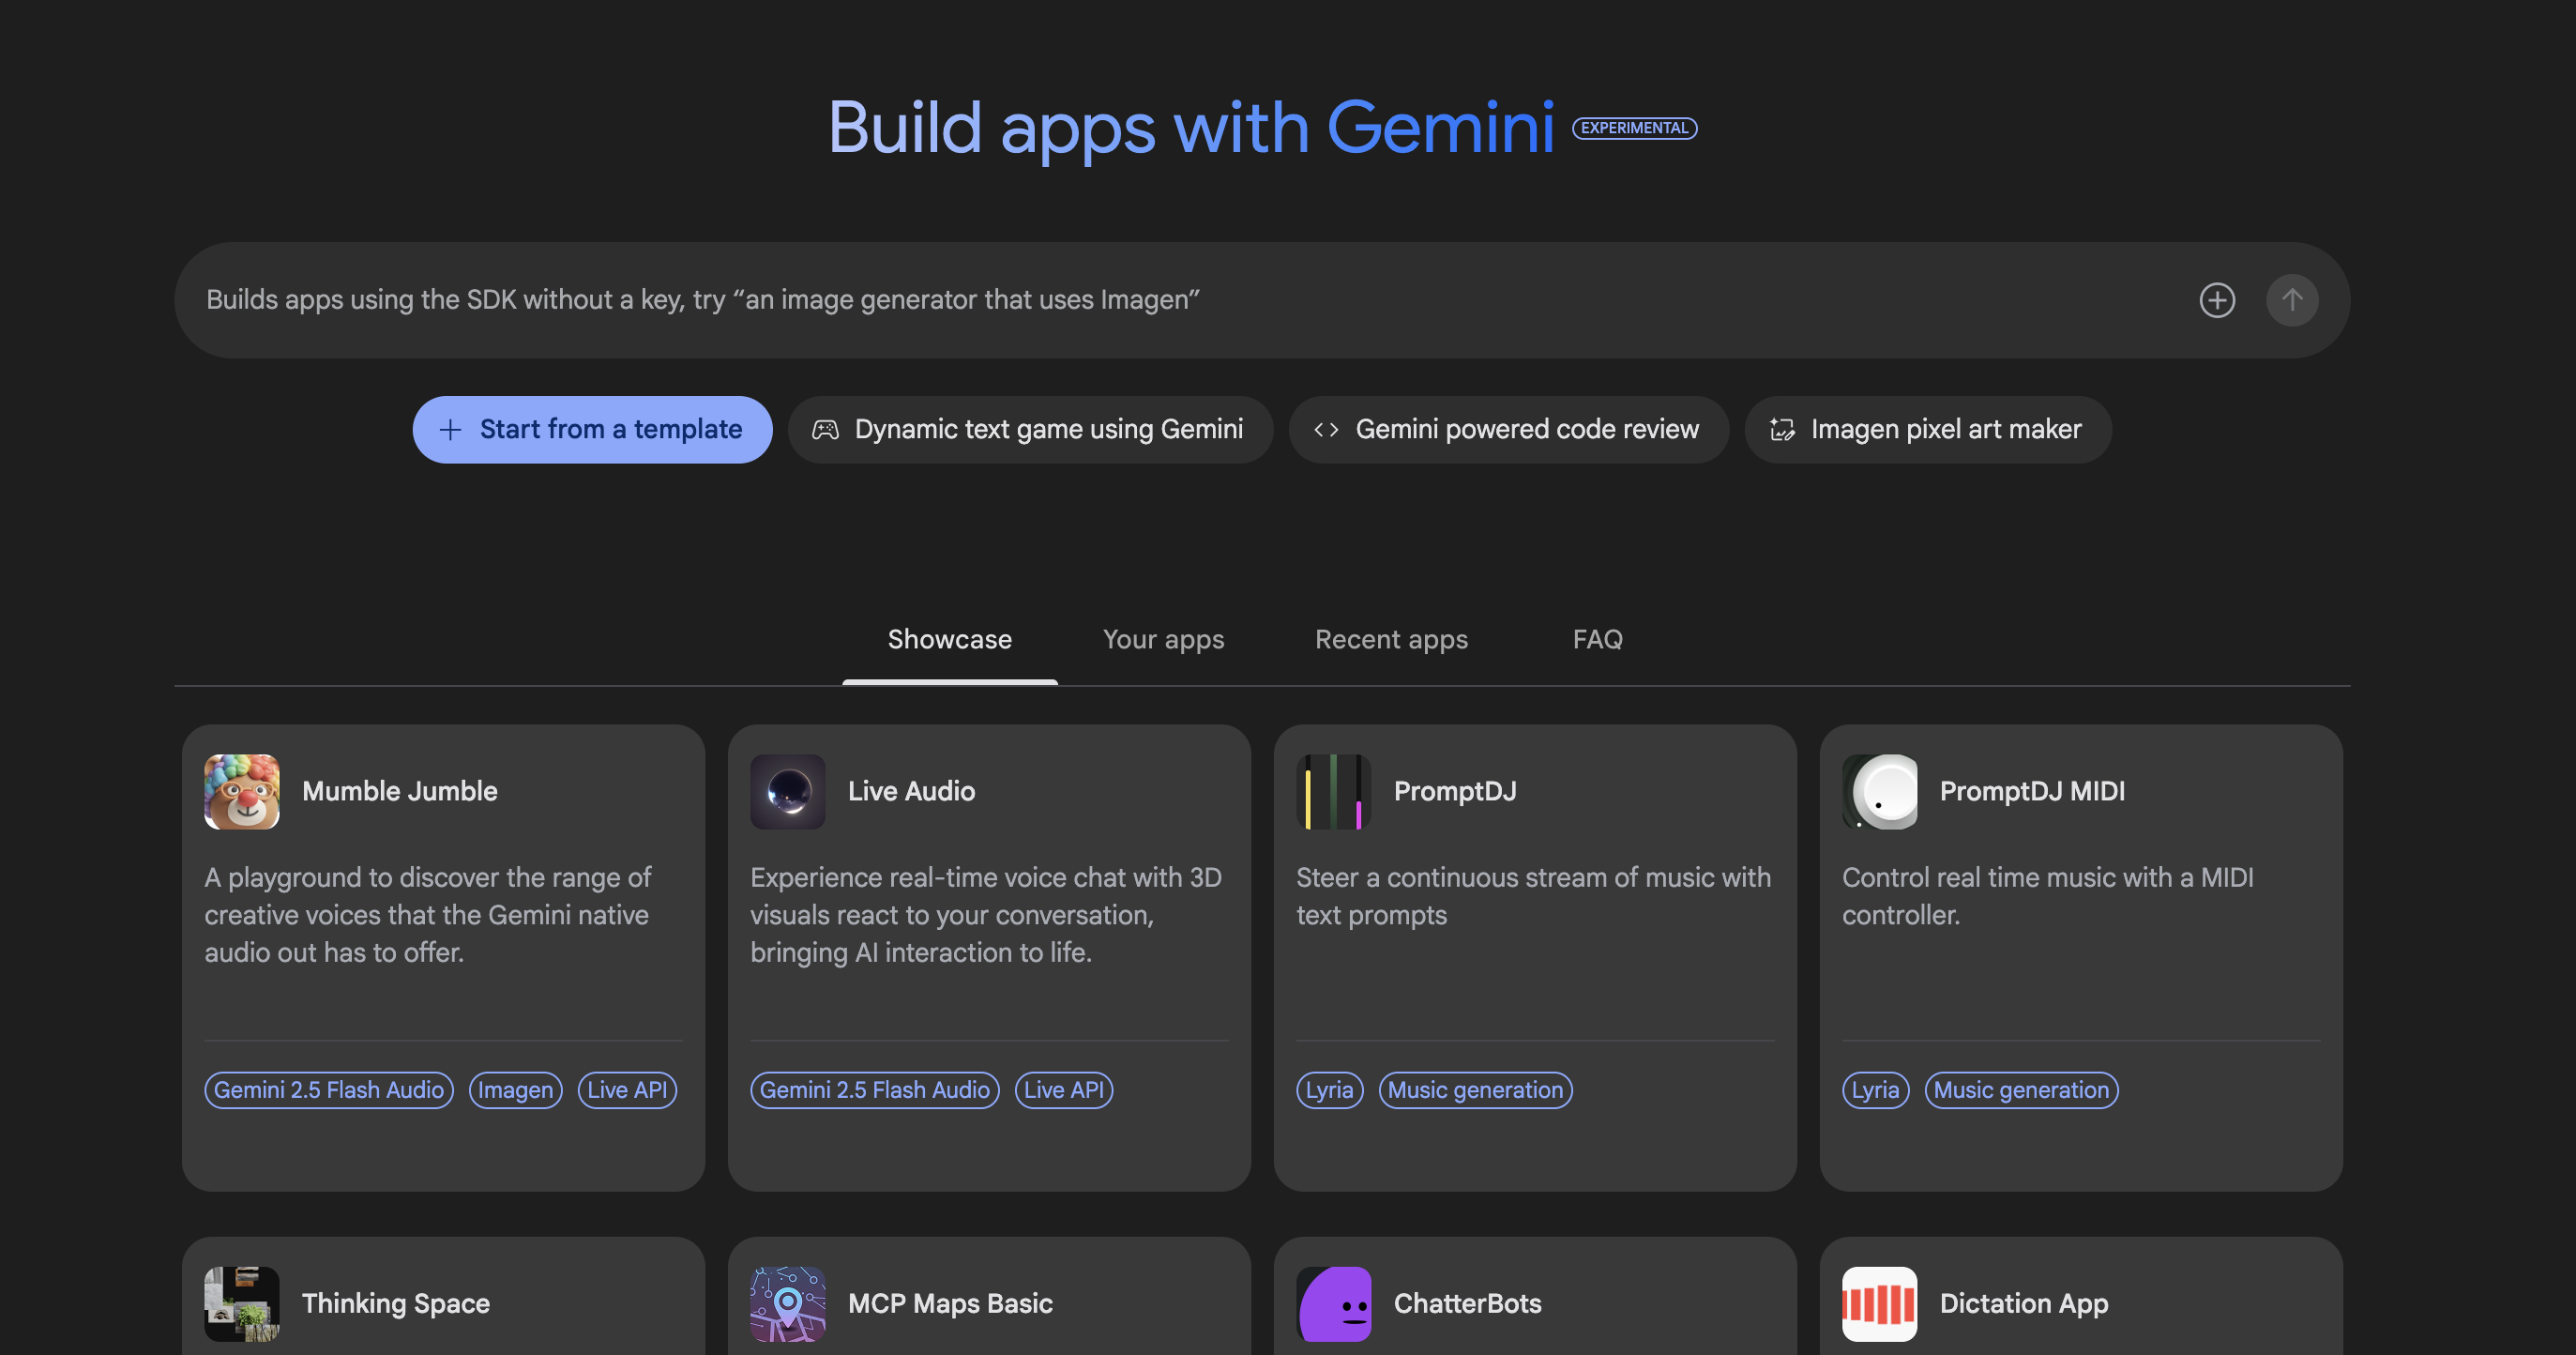Open the Recent apps tab
Image resolution: width=2576 pixels, height=1355 pixels.
pos(1391,639)
